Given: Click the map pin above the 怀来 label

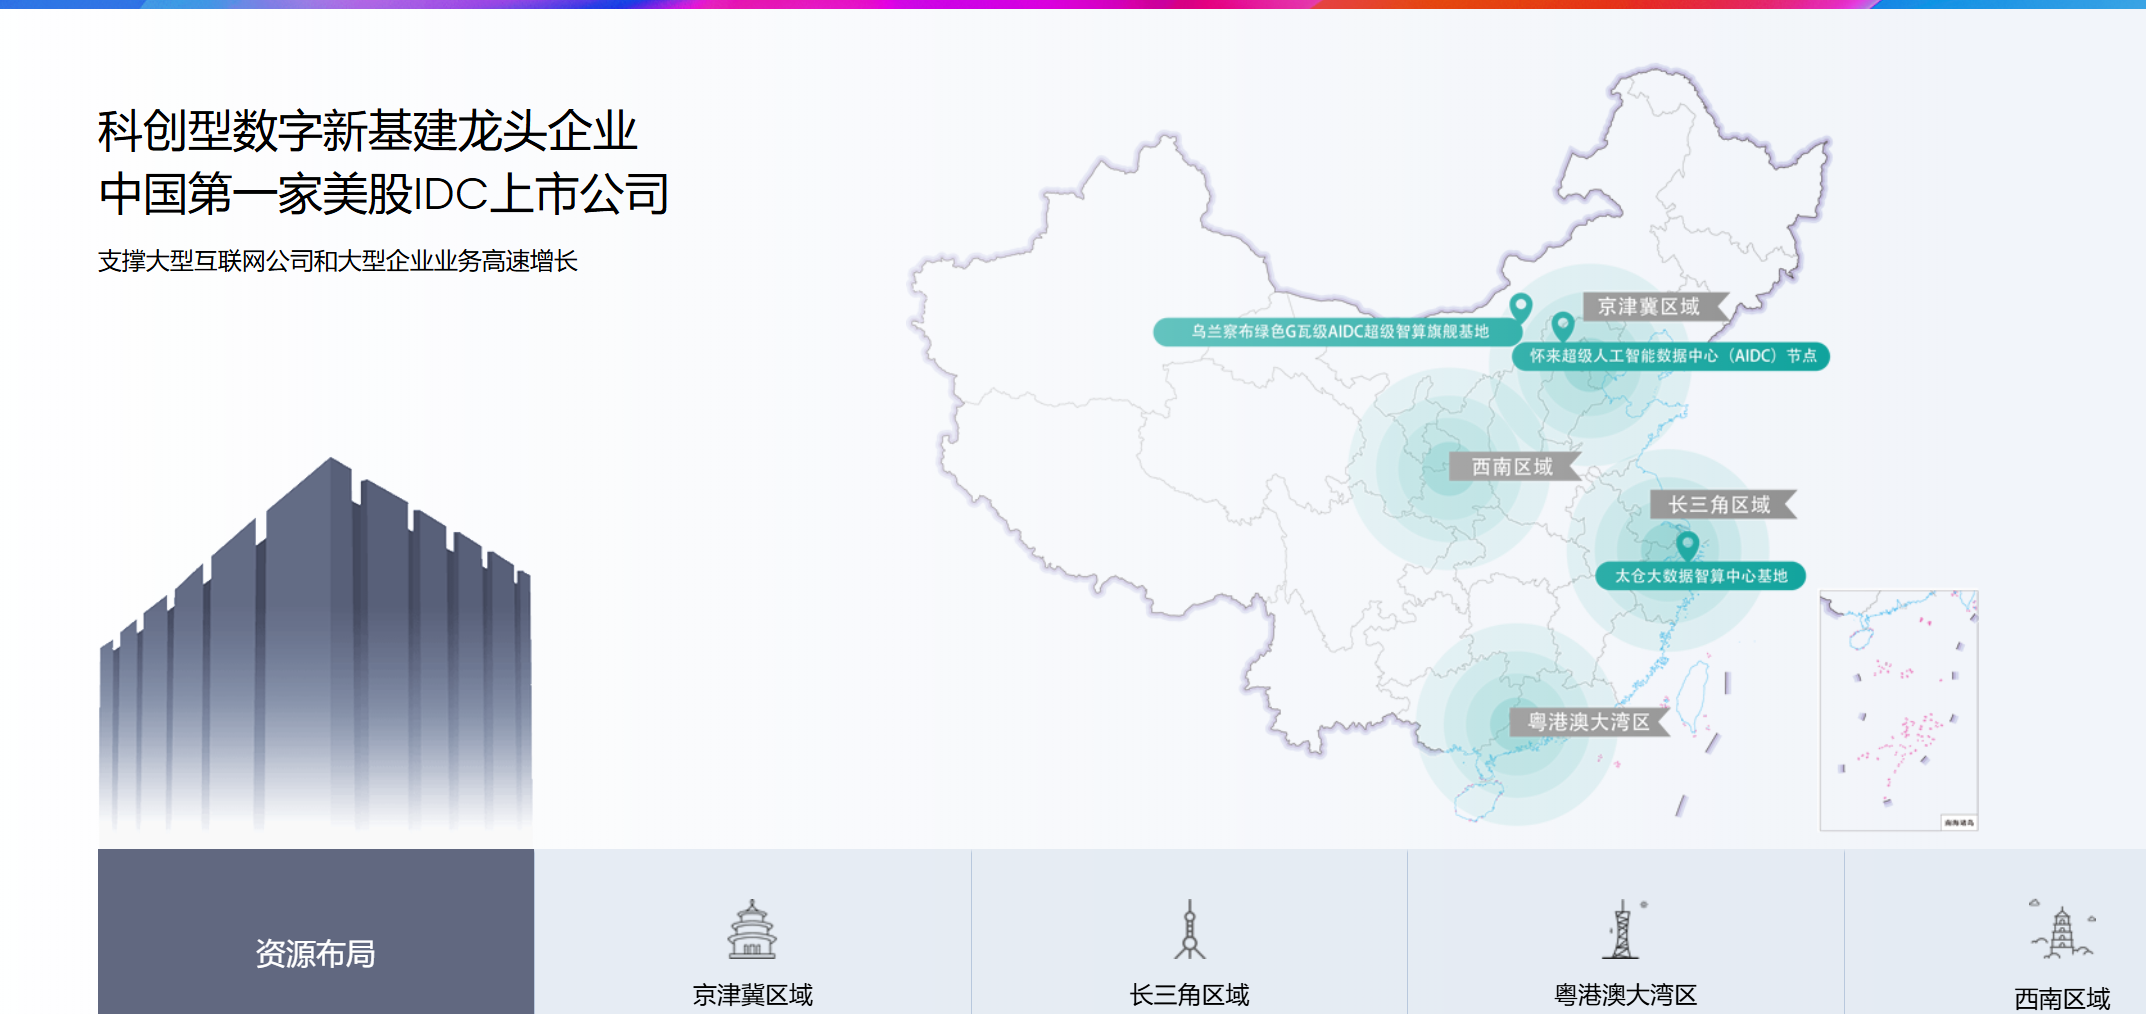Looking at the screenshot, I should click(x=1563, y=325).
